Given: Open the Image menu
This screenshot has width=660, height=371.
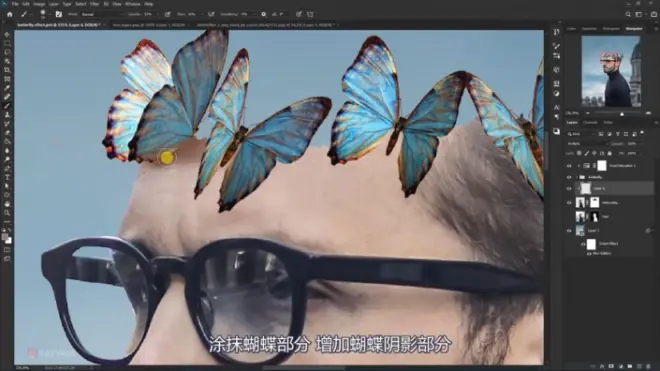Looking at the screenshot, I should click(39, 4).
